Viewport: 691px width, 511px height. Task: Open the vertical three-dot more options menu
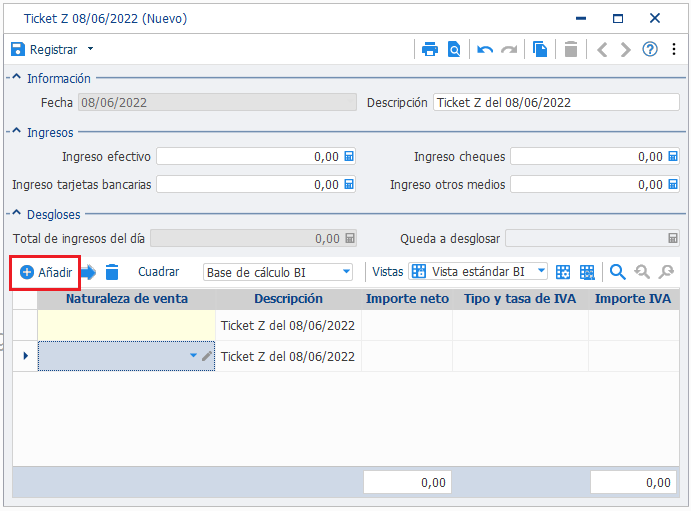(x=674, y=49)
